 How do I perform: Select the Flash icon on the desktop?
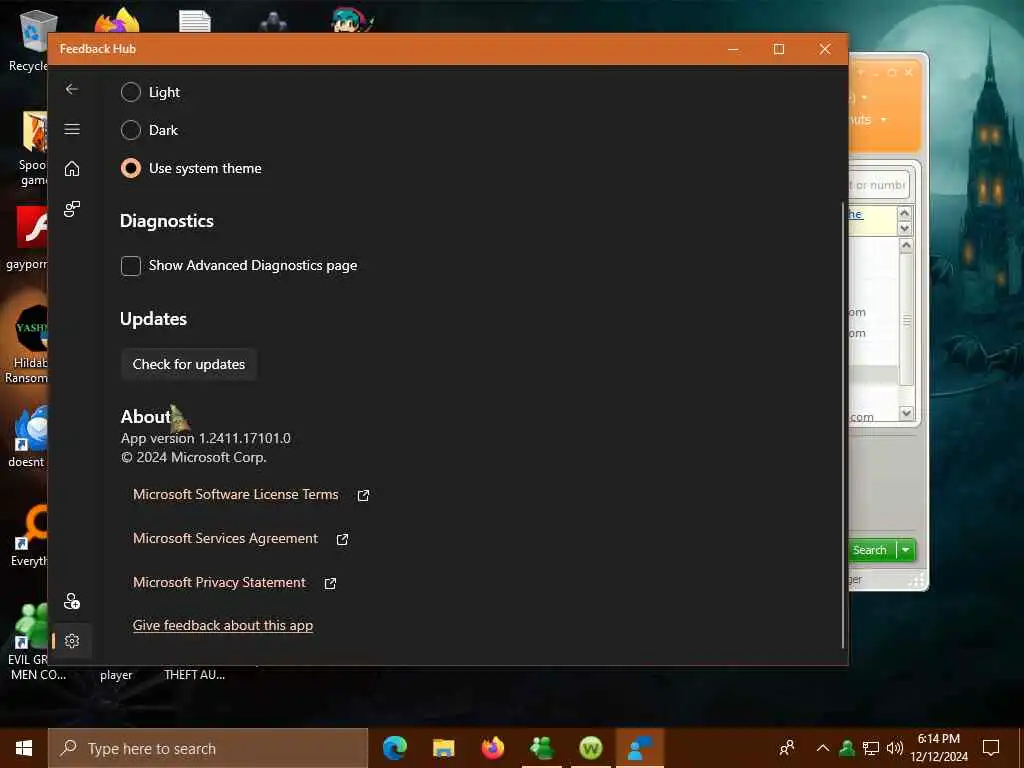point(27,238)
